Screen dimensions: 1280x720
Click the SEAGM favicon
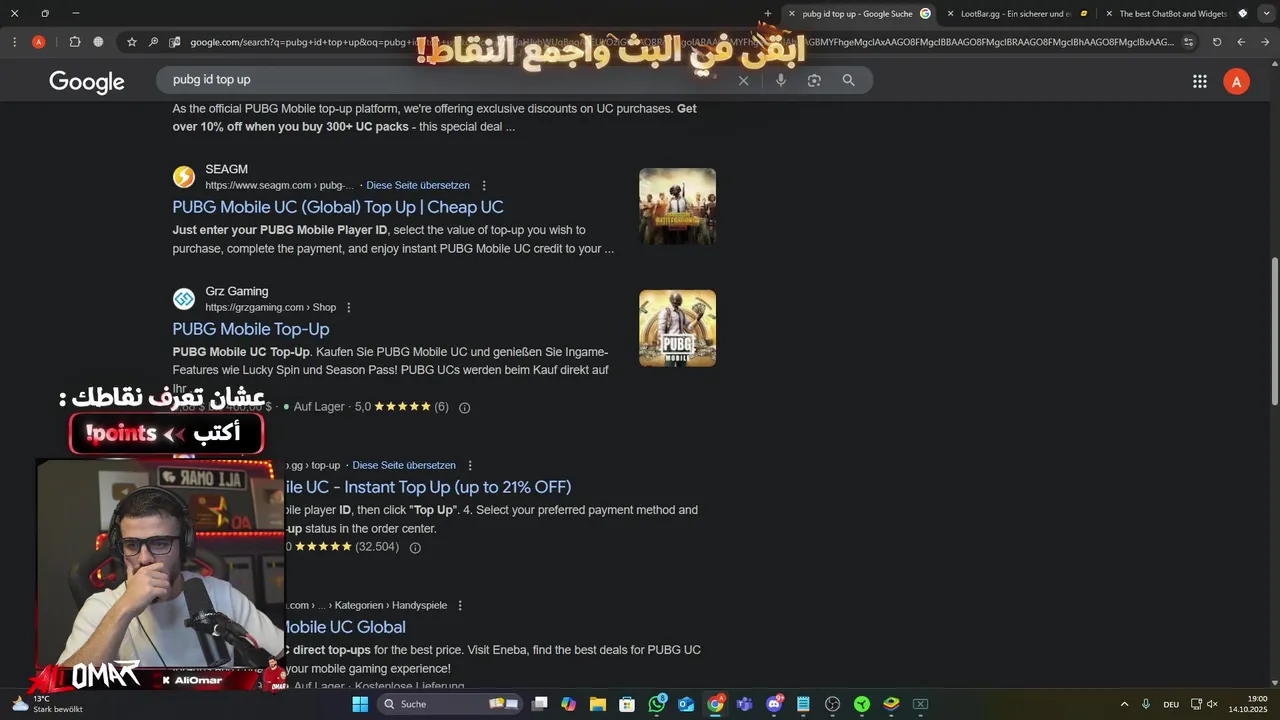[x=184, y=177]
